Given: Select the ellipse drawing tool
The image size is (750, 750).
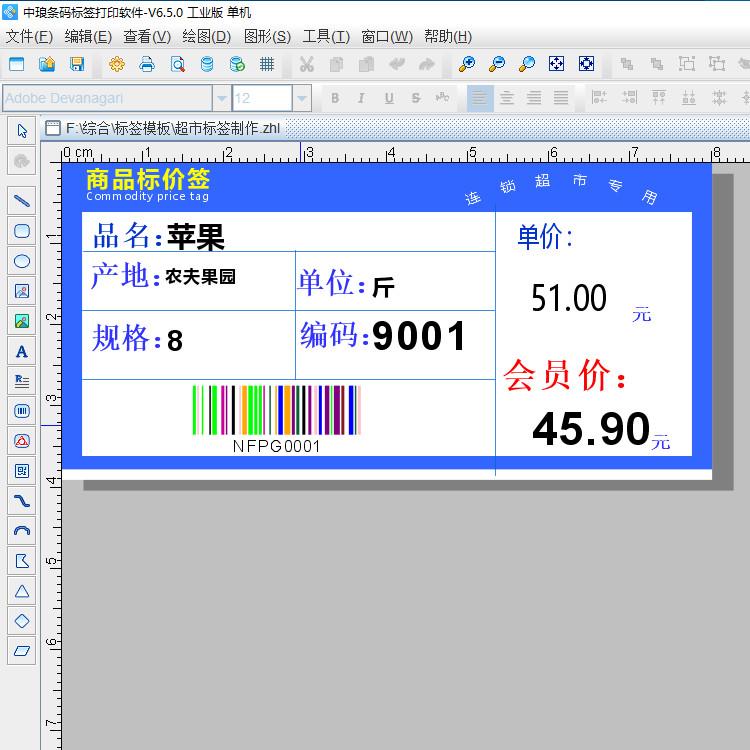Looking at the screenshot, I should (22, 261).
